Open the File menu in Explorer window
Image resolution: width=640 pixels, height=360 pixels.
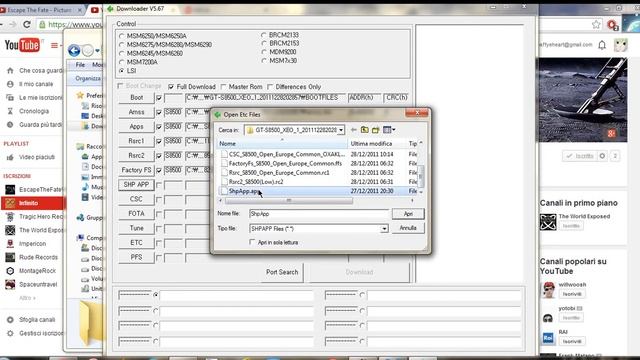pyautogui.click(x=80, y=65)
